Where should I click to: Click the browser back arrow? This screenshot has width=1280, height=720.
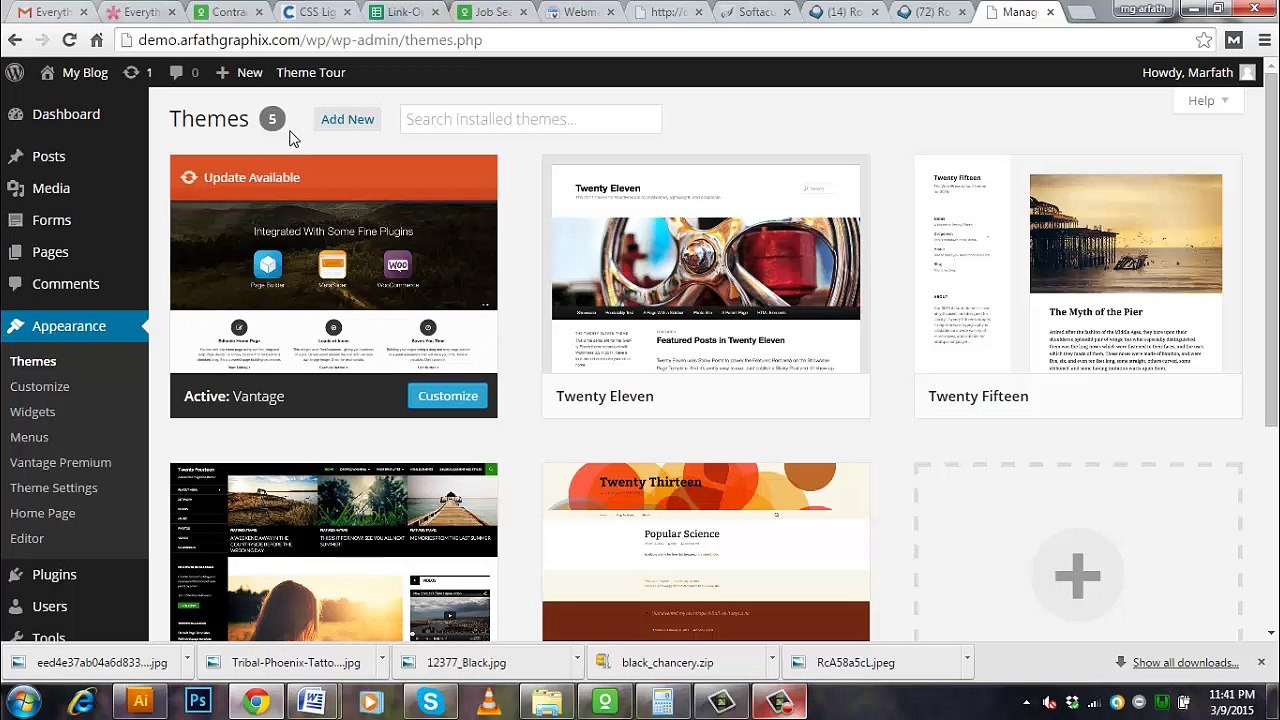point(15,40)
